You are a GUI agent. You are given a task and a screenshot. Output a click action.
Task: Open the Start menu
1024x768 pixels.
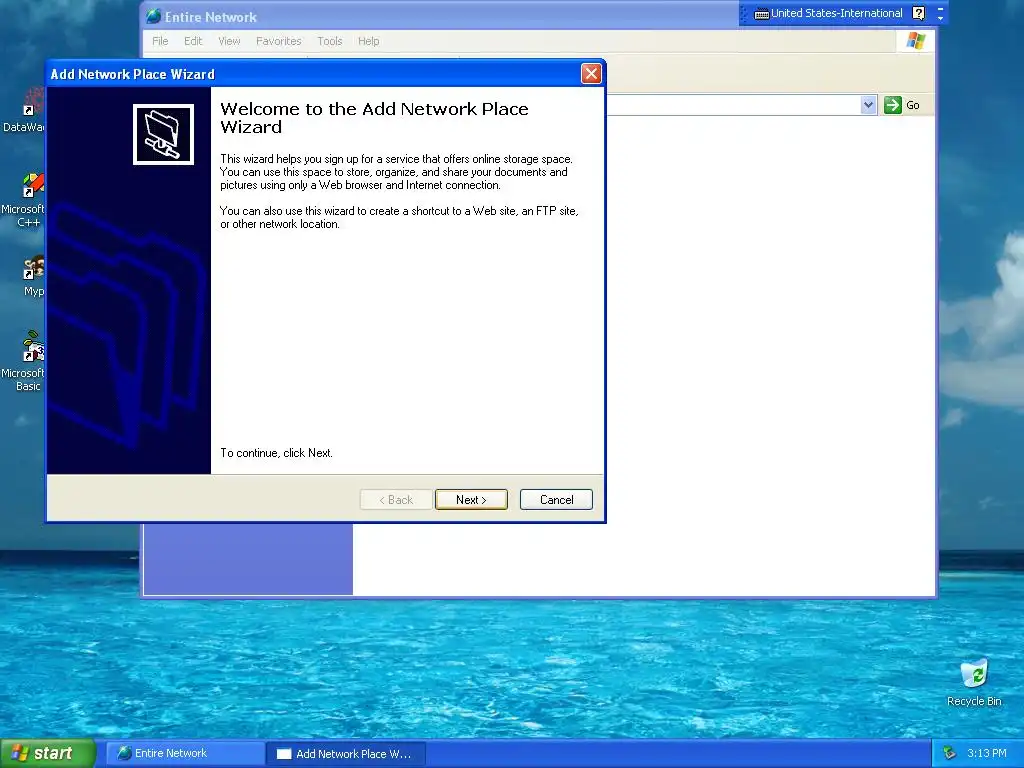(47, 753)
